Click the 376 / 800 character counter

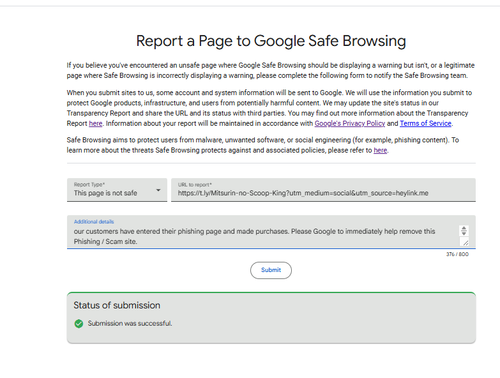(x=457, y=254)
